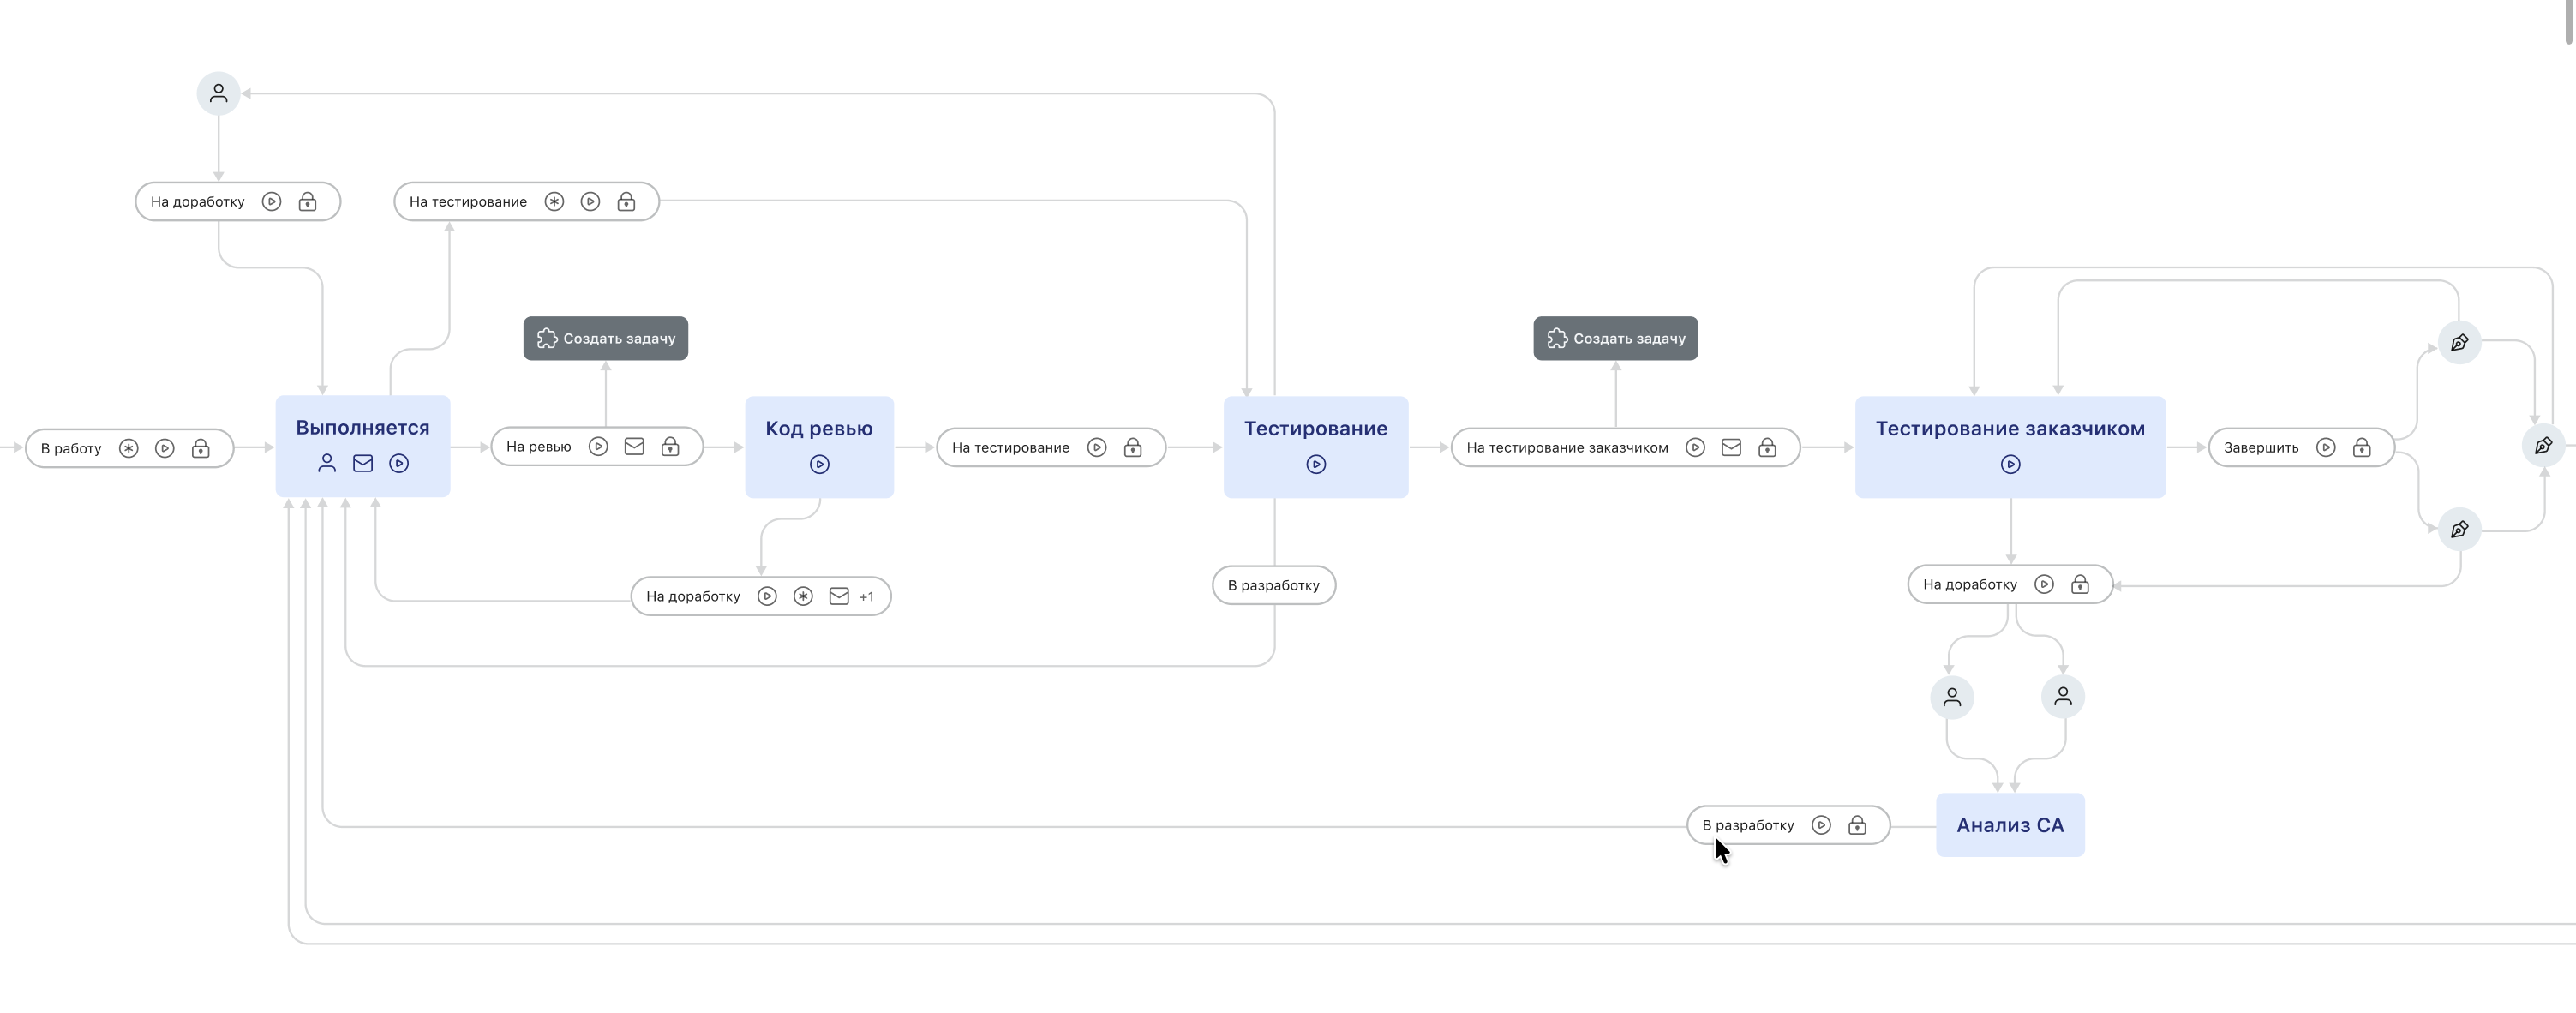The width and height of the screenshot is (2576, 1013).
Task: Click lock icon on На тестирование заказчиком transition
Action: click(1767, 448)
